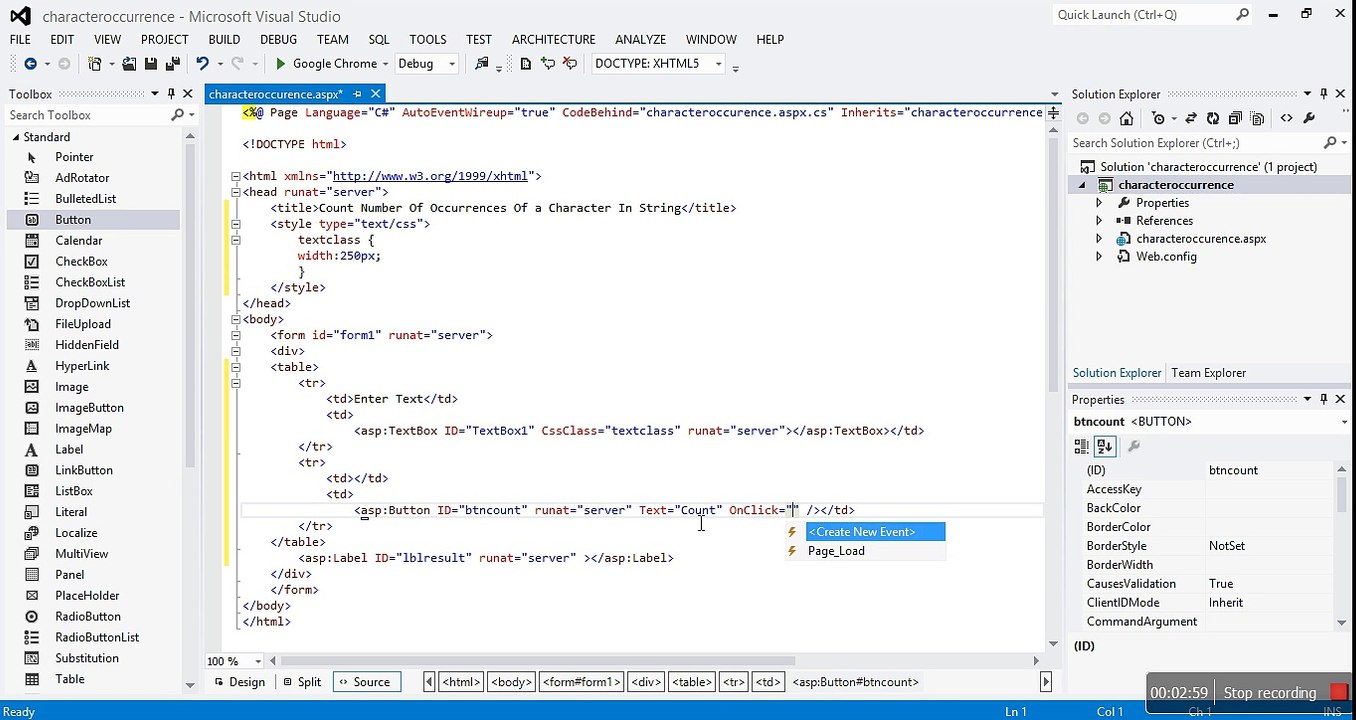
Task: Expand the Properties node in Solution Explorer
Action: [1099, 203]
